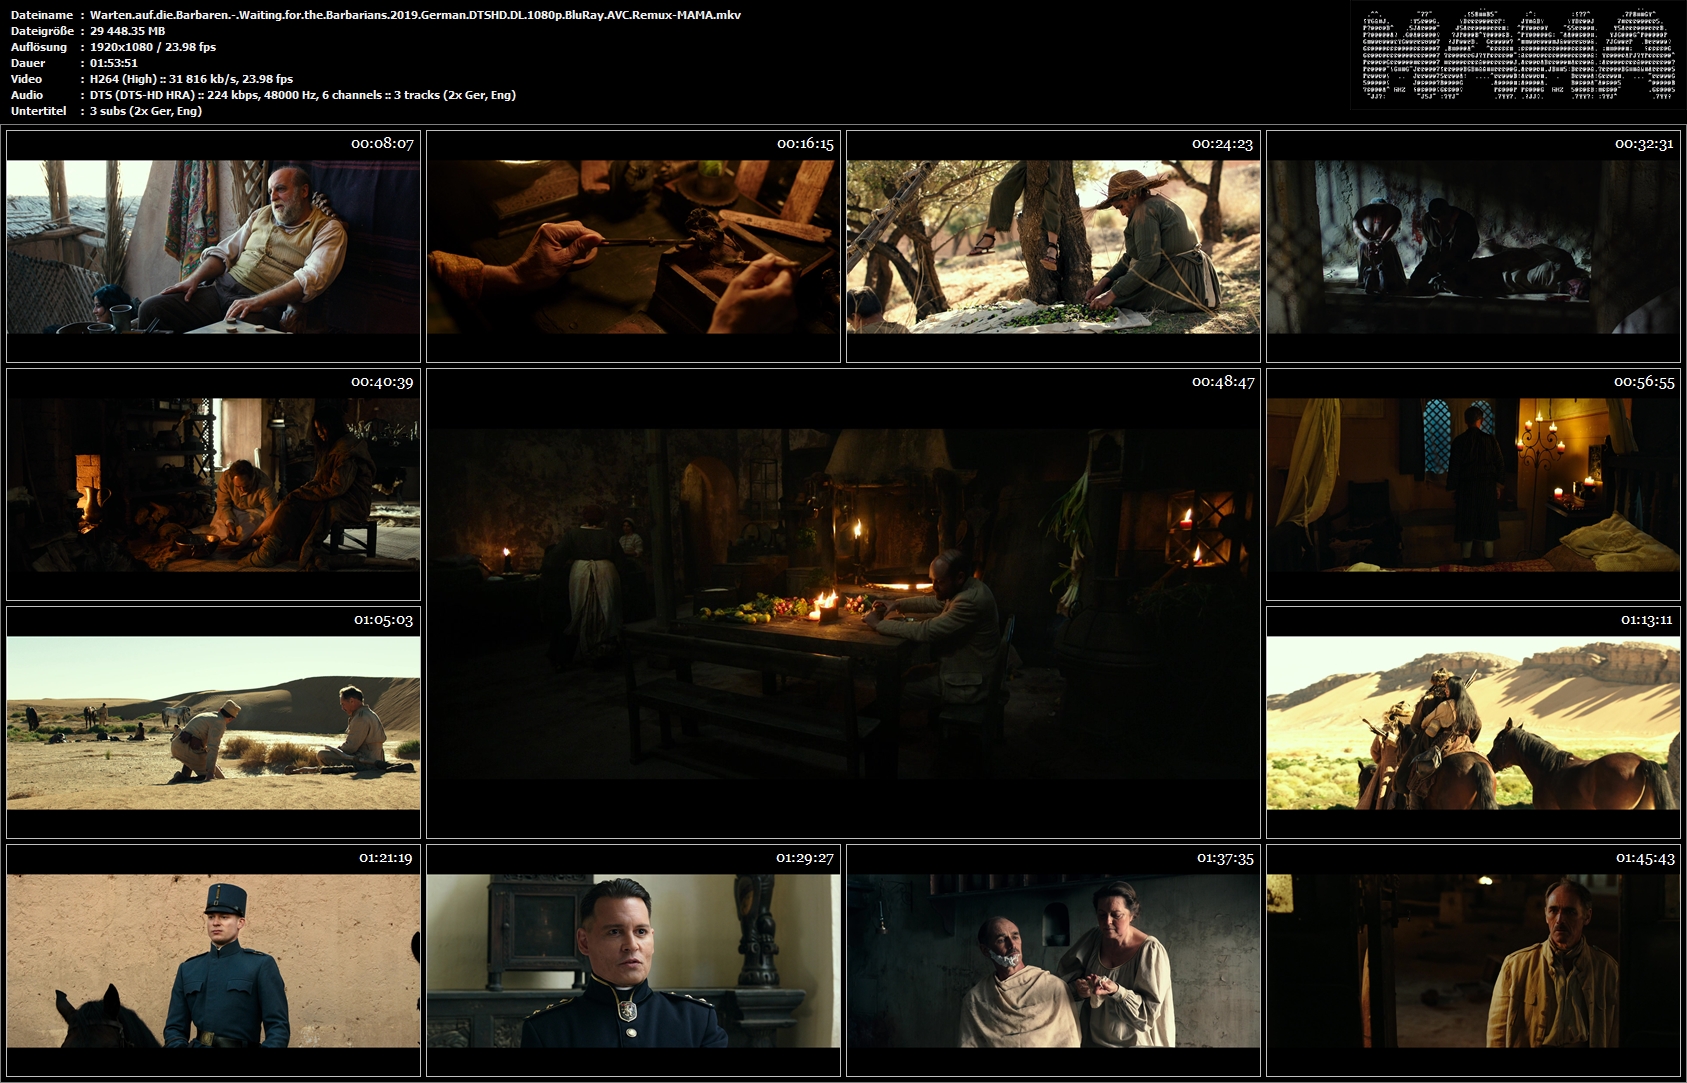Select the '3 subs (2x Ger, Eng)' text
The height and width of the screenshot is (1083, 1687).
[x=146, y=111]
